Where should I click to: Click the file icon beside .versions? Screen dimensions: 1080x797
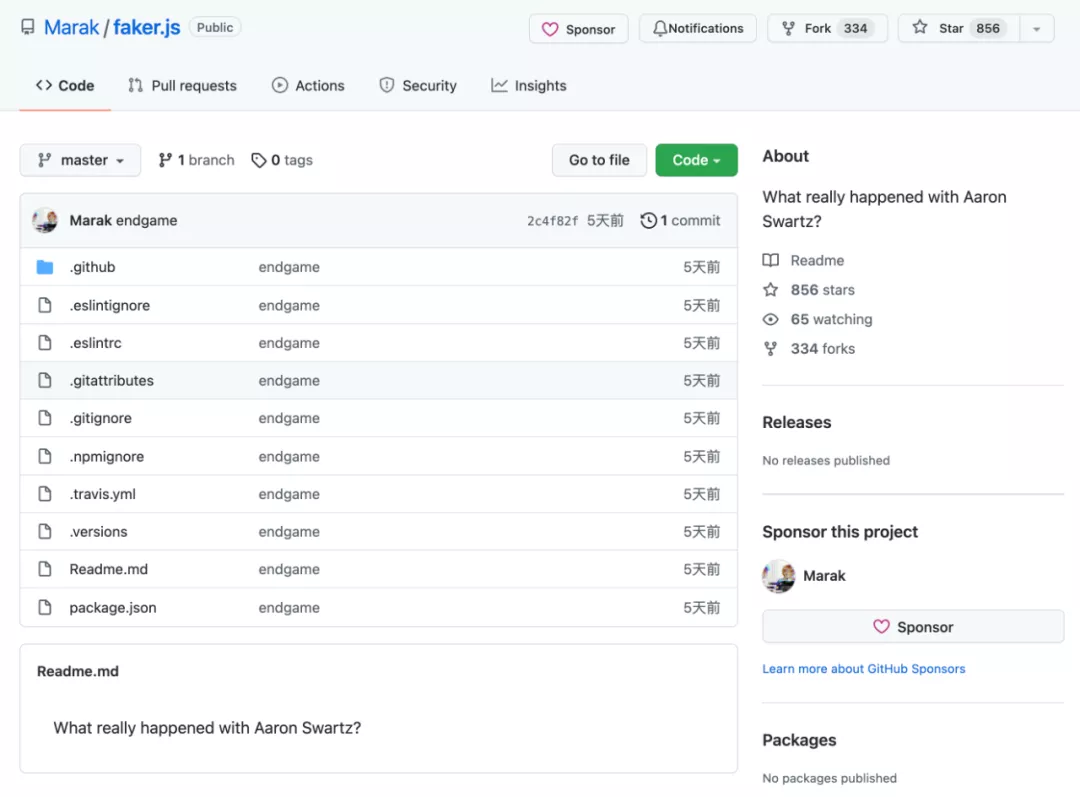45,532
